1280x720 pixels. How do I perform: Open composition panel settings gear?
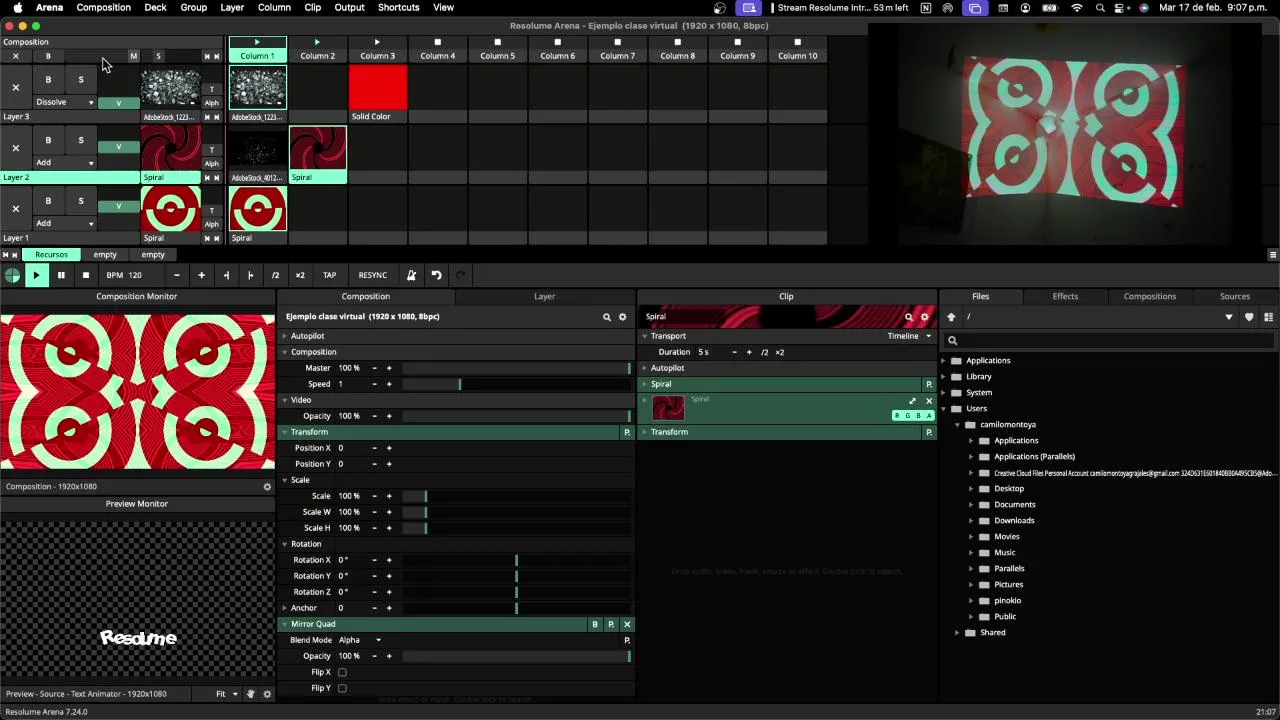(622, 317)
